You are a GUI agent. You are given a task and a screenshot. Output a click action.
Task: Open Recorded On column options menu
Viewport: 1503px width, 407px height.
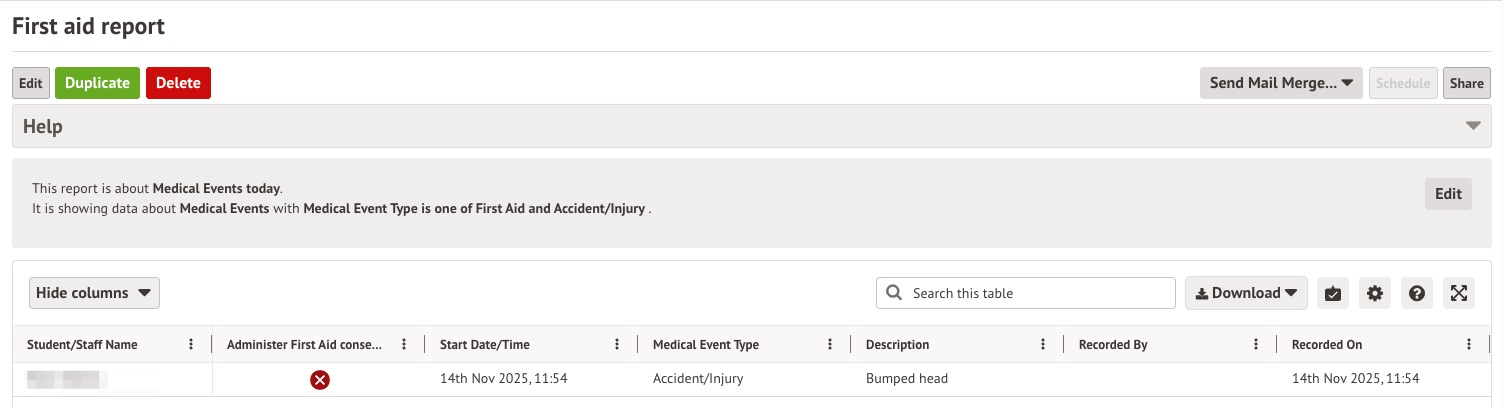point(1469,345)
